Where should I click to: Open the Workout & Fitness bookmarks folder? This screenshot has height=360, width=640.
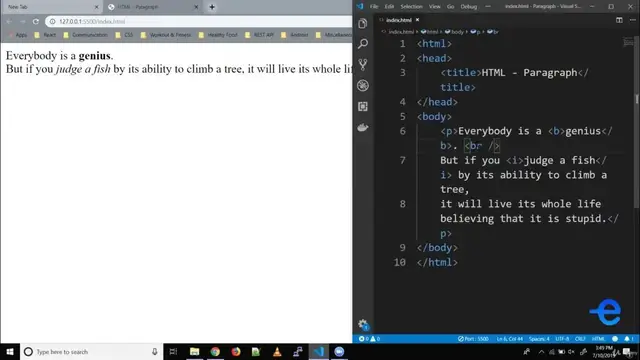click(x=166, y=35)
